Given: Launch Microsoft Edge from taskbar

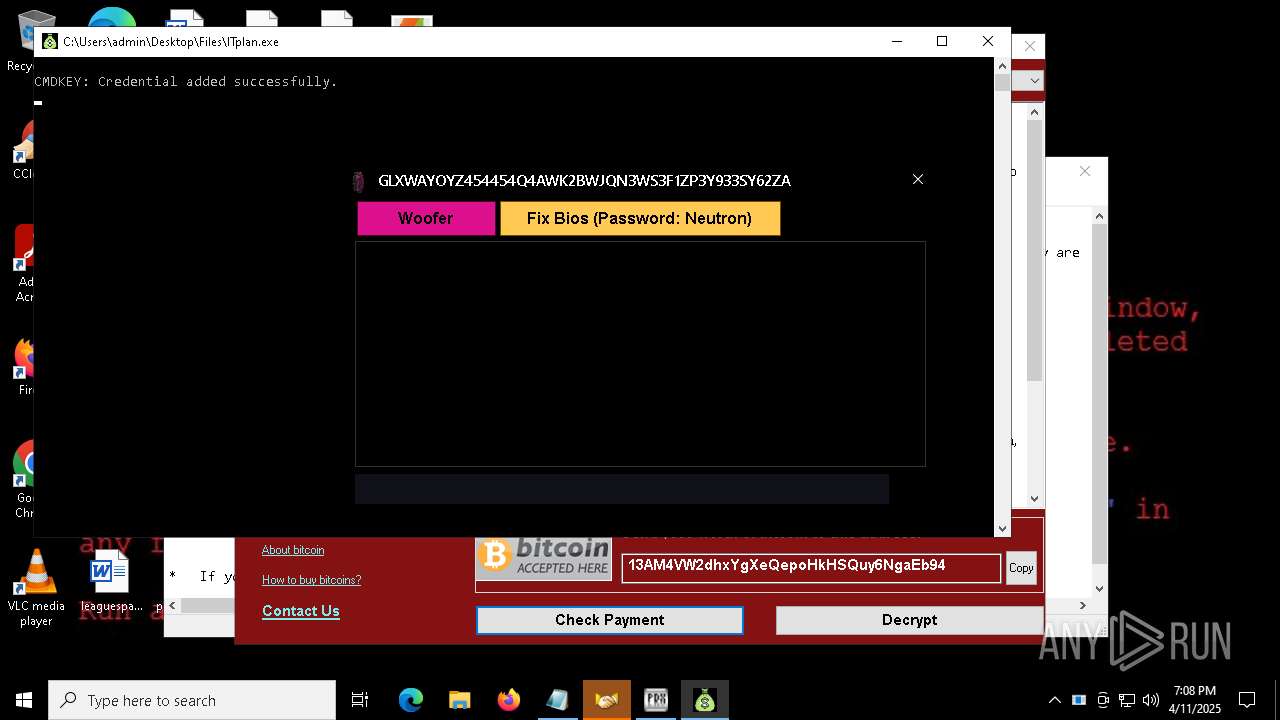Looking at the screenshot, I should [411, 700].
